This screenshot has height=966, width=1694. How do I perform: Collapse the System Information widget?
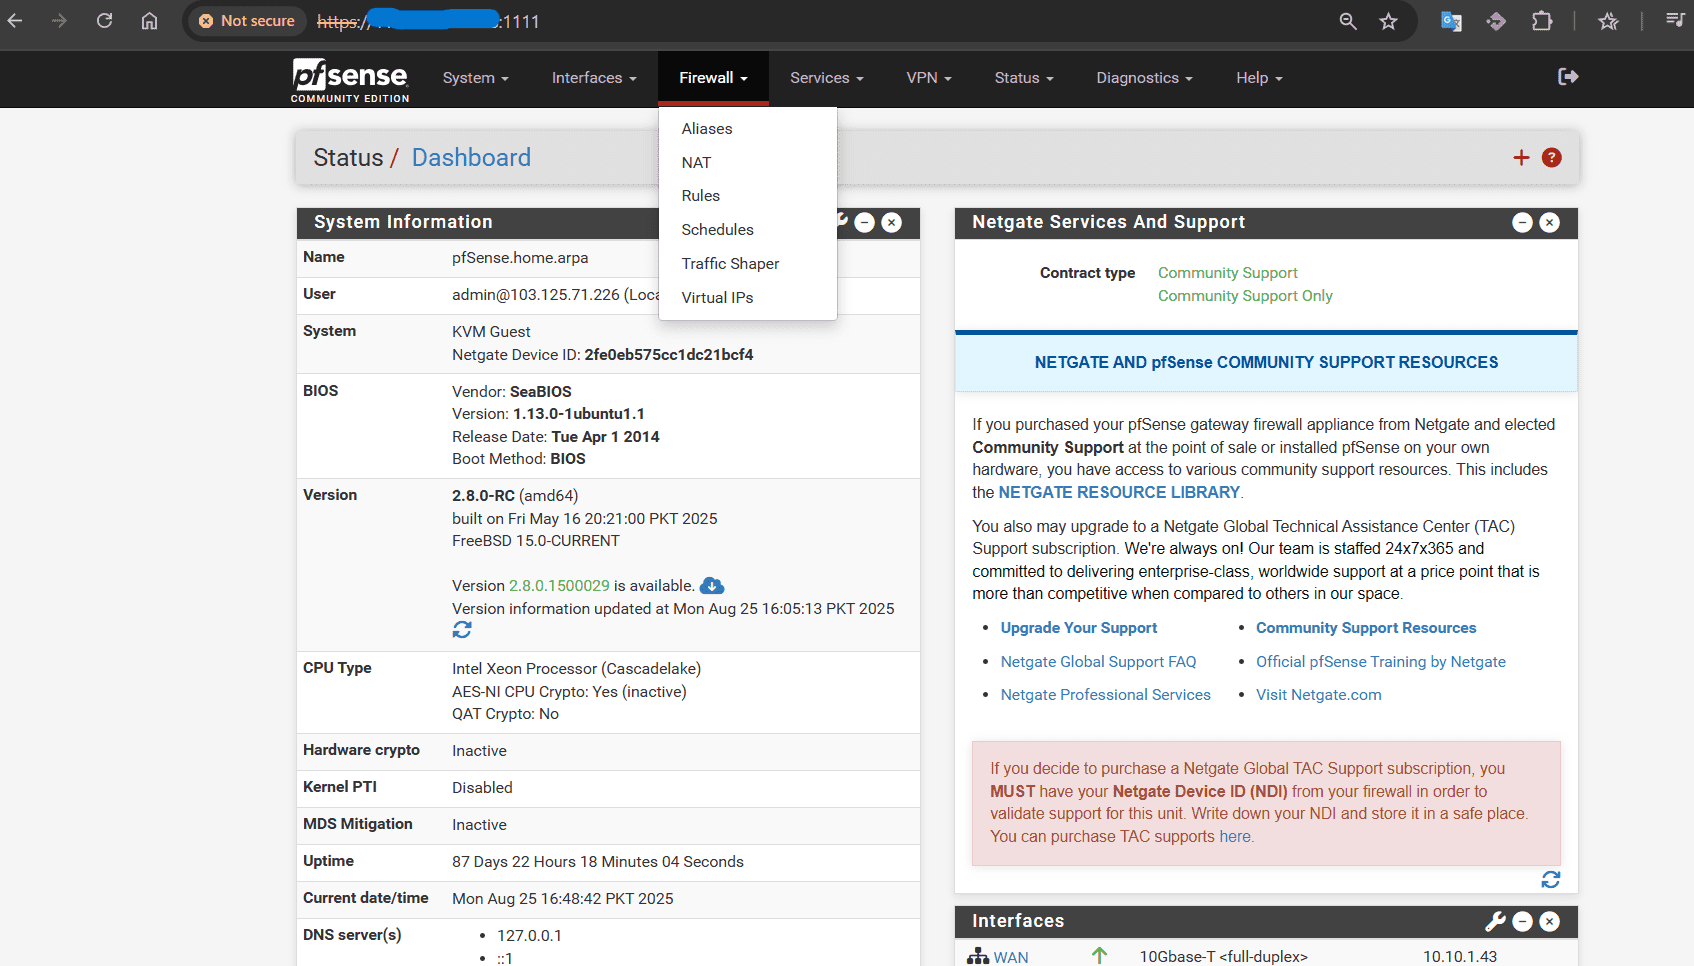[865, 222]
